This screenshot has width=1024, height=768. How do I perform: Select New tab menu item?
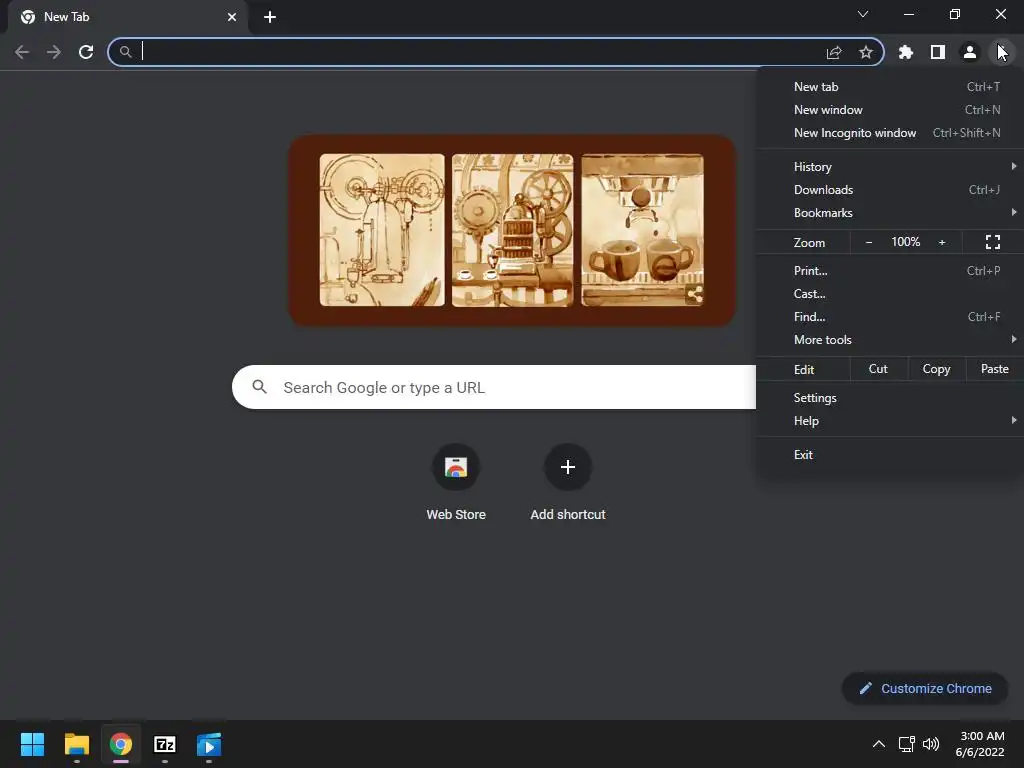889,87
